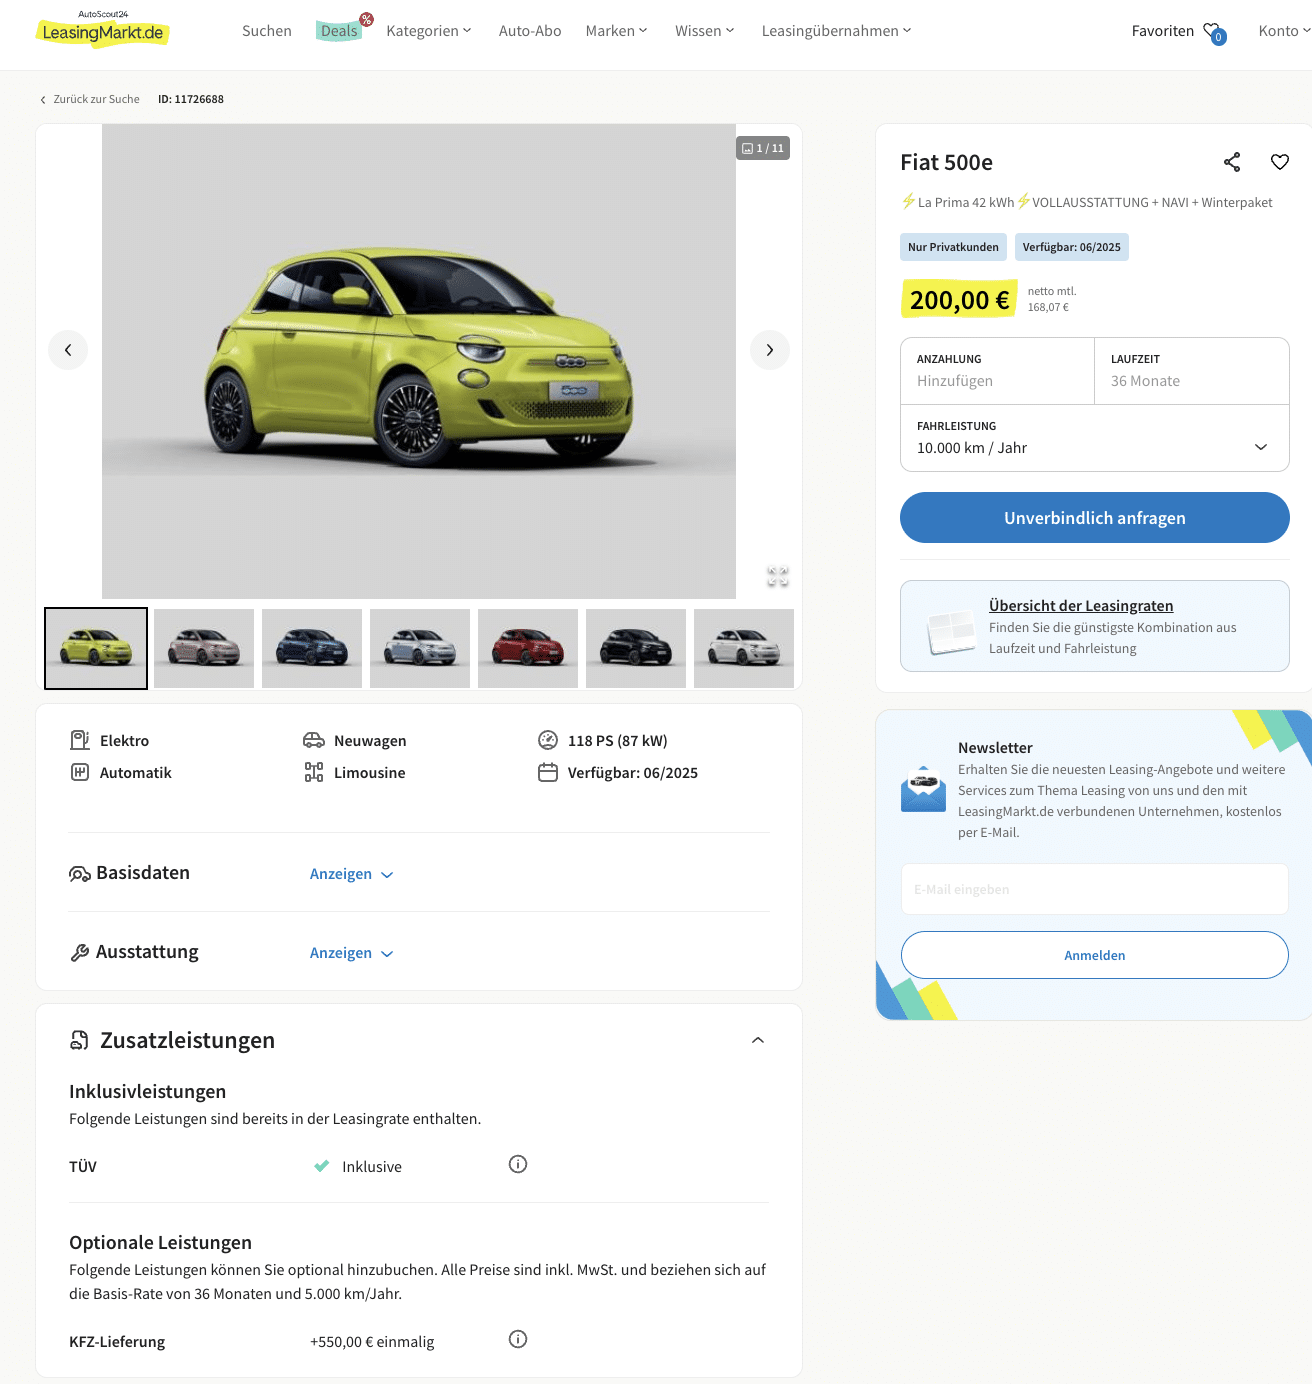Collapse the Zusatzleistungen section

coord(758,1040)
